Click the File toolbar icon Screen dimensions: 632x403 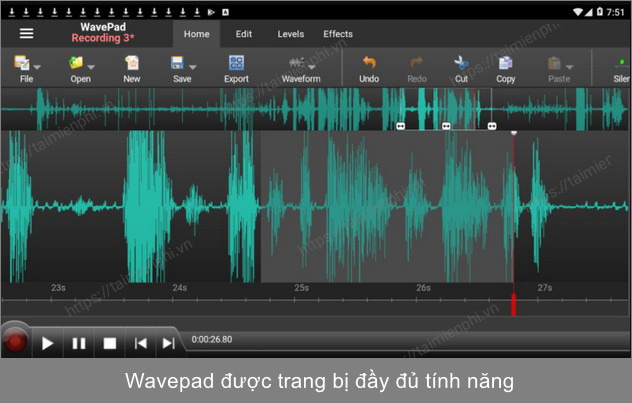click(x=21, y=63)
